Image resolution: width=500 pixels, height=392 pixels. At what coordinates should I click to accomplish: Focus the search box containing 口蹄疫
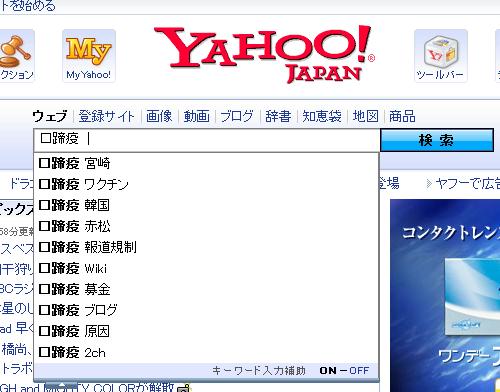click(x=207, y=139)
